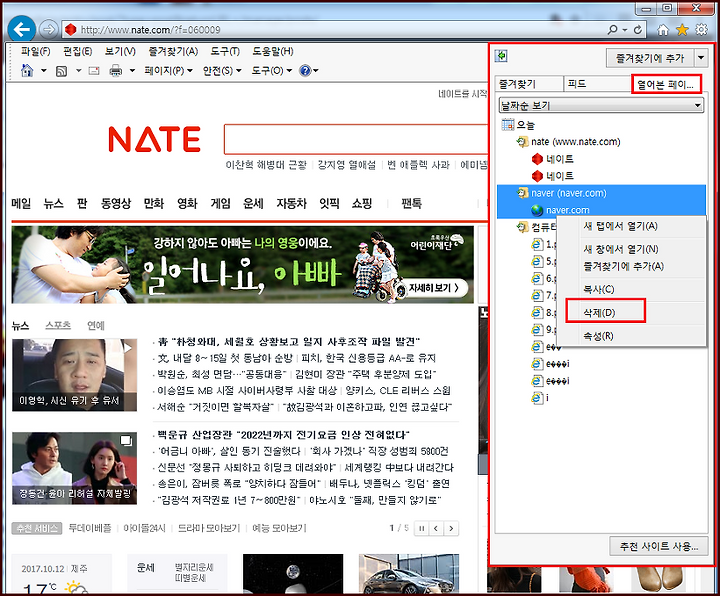
Task: Choose 복사(C) in the context menu
Action: click(x=599, y=290)
